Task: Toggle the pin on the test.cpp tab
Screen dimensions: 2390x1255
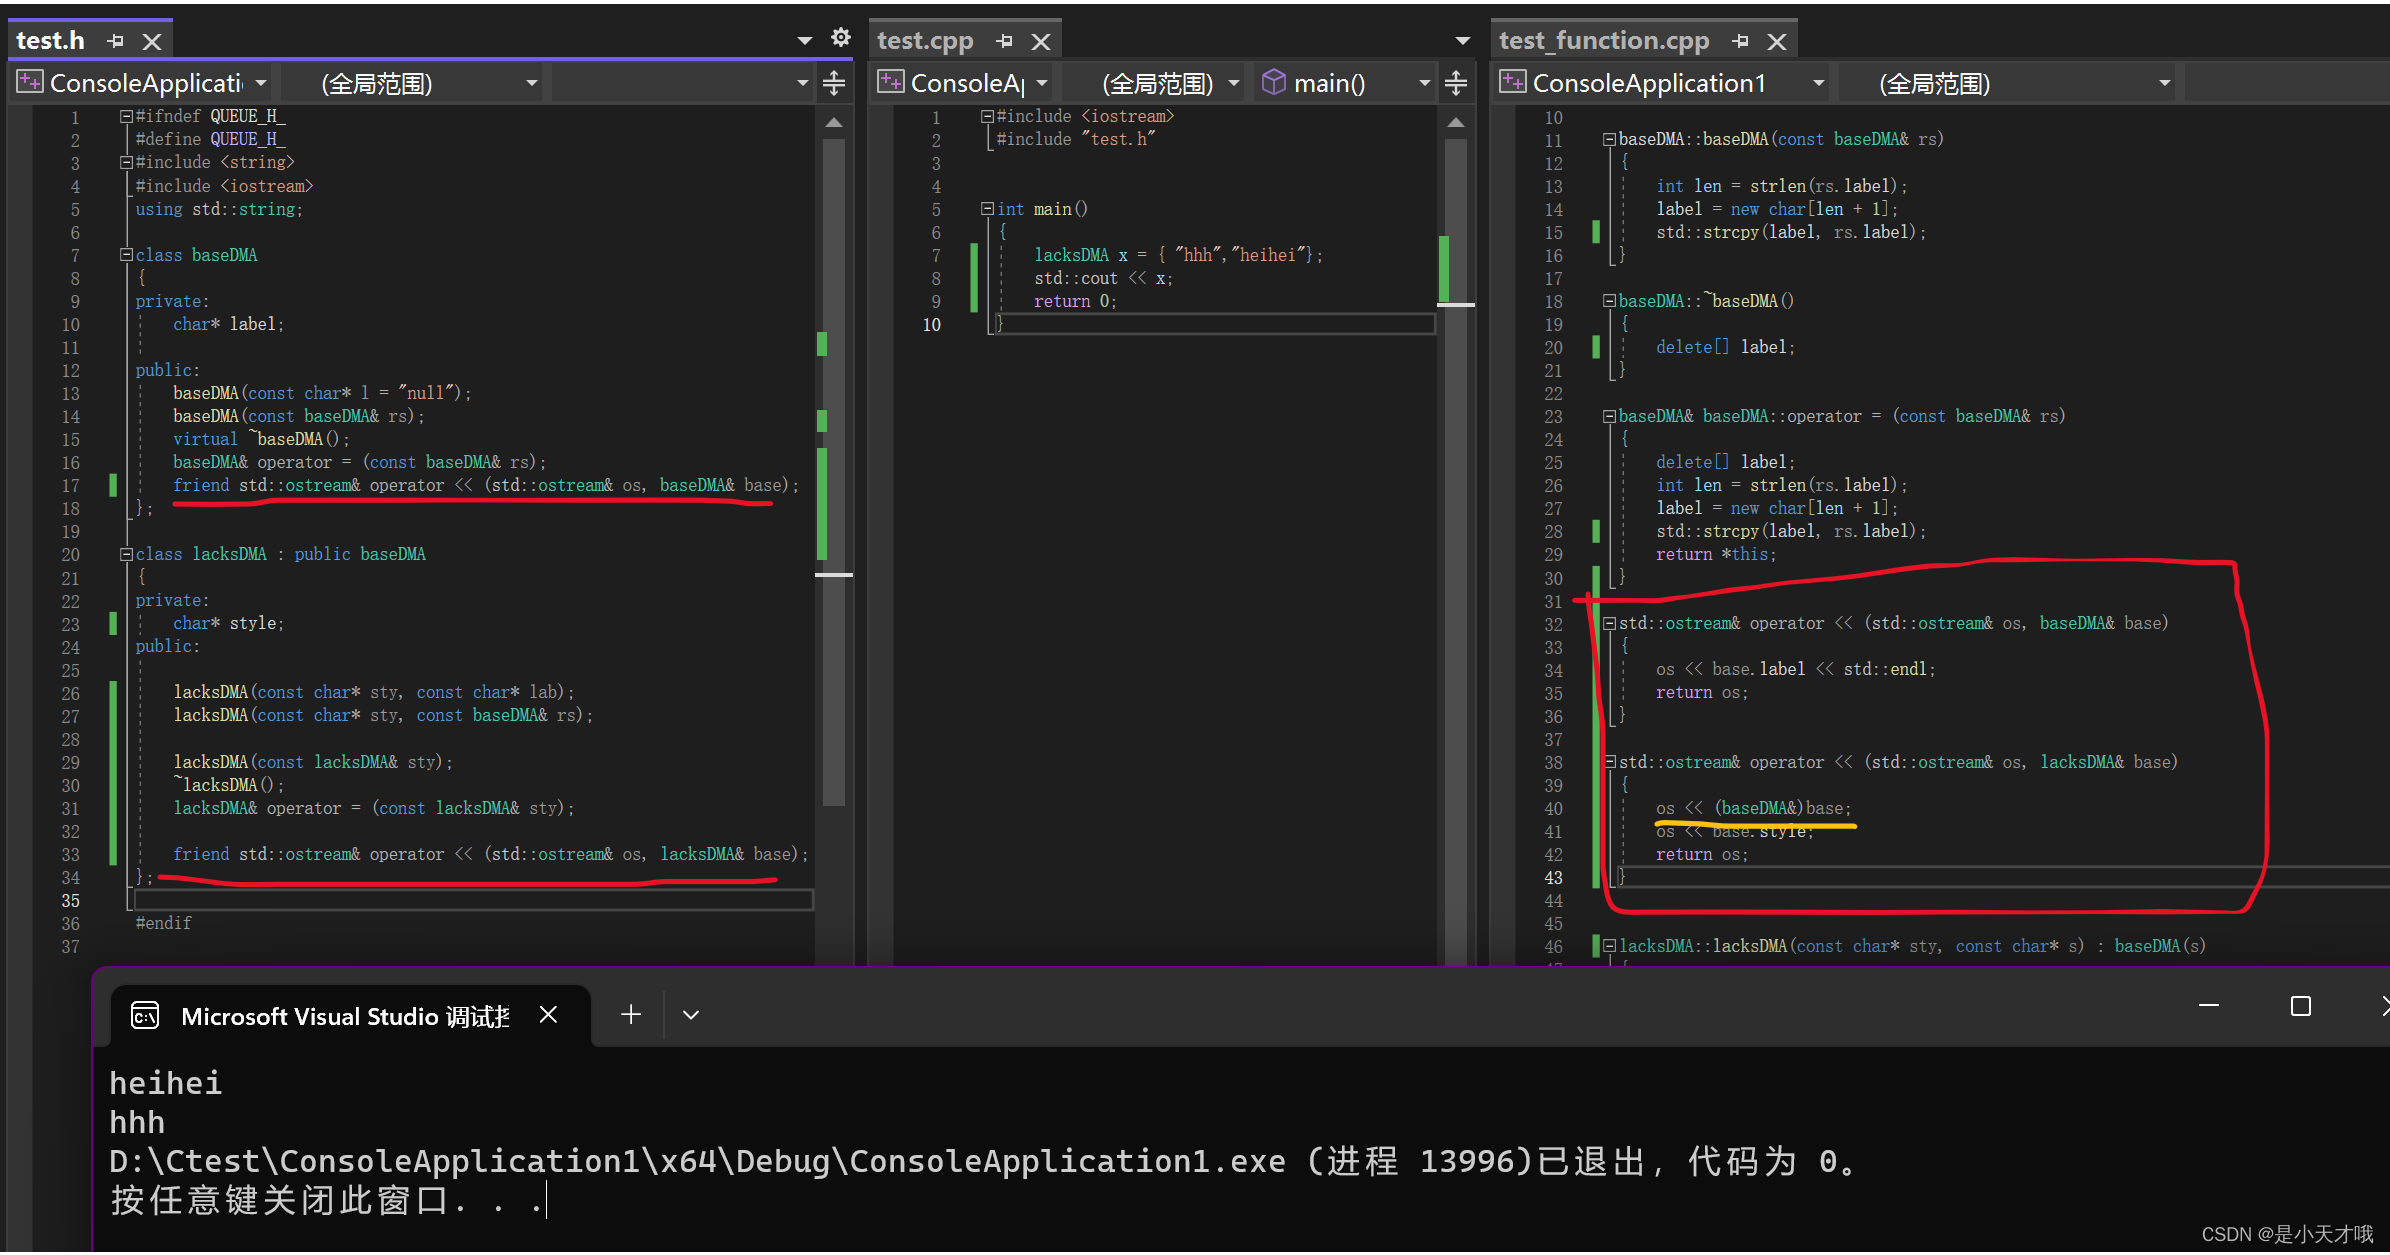Action: pyautogui.click(x=1003, y=41)
